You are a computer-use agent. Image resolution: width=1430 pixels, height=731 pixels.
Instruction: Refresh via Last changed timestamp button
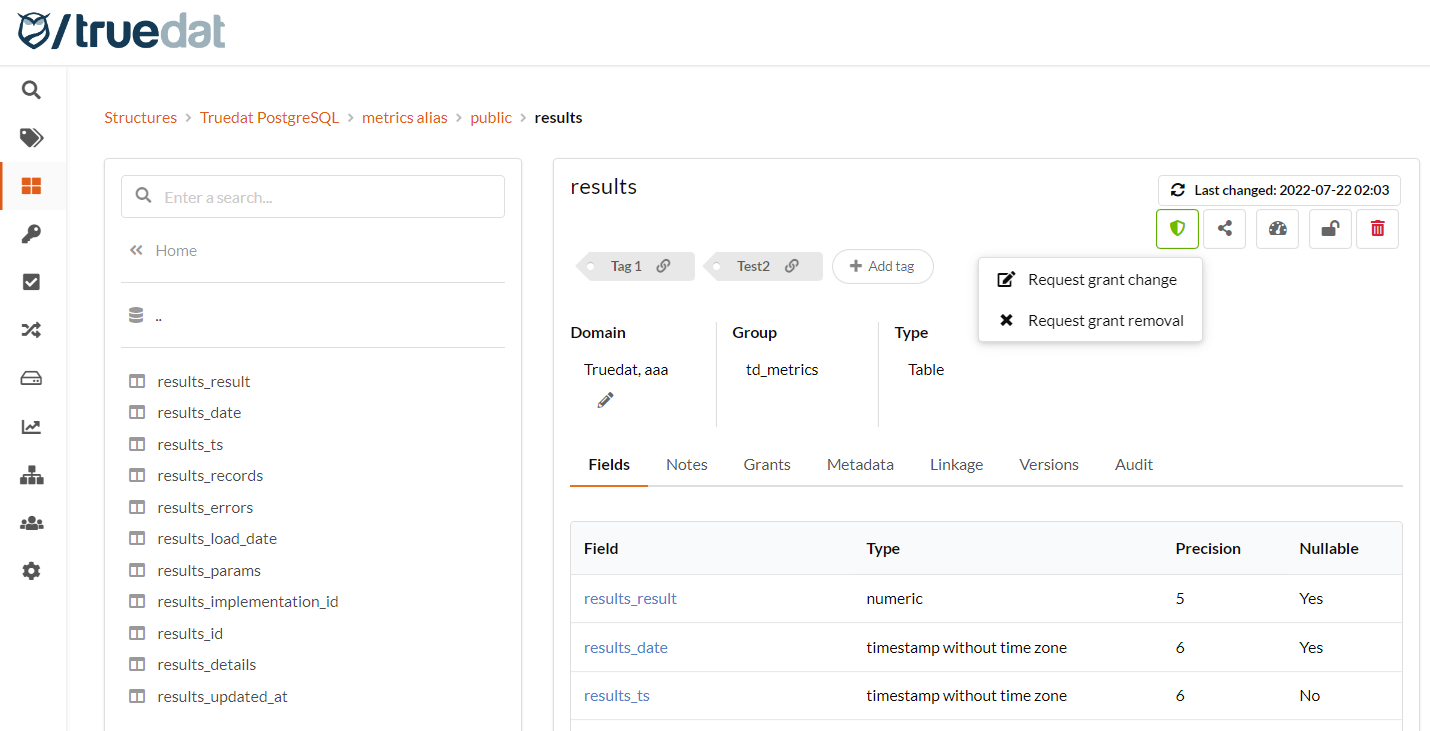click(1278, 189)
